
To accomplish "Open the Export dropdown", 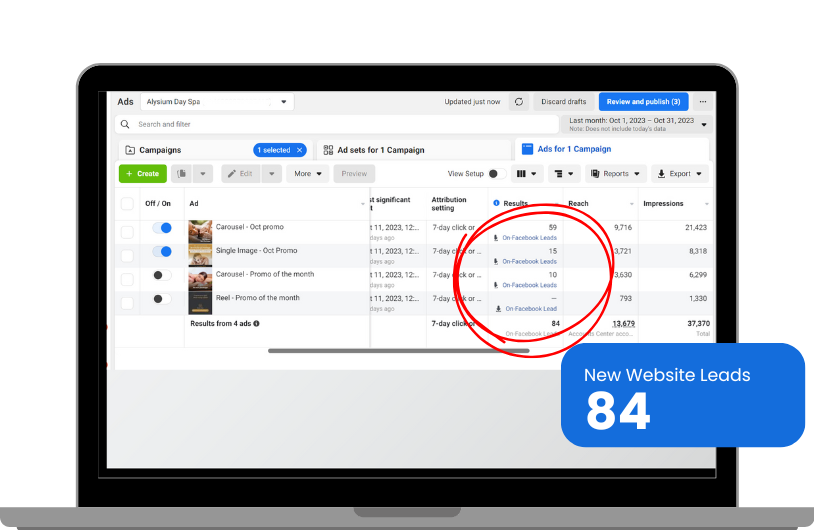I will (680, 174).
